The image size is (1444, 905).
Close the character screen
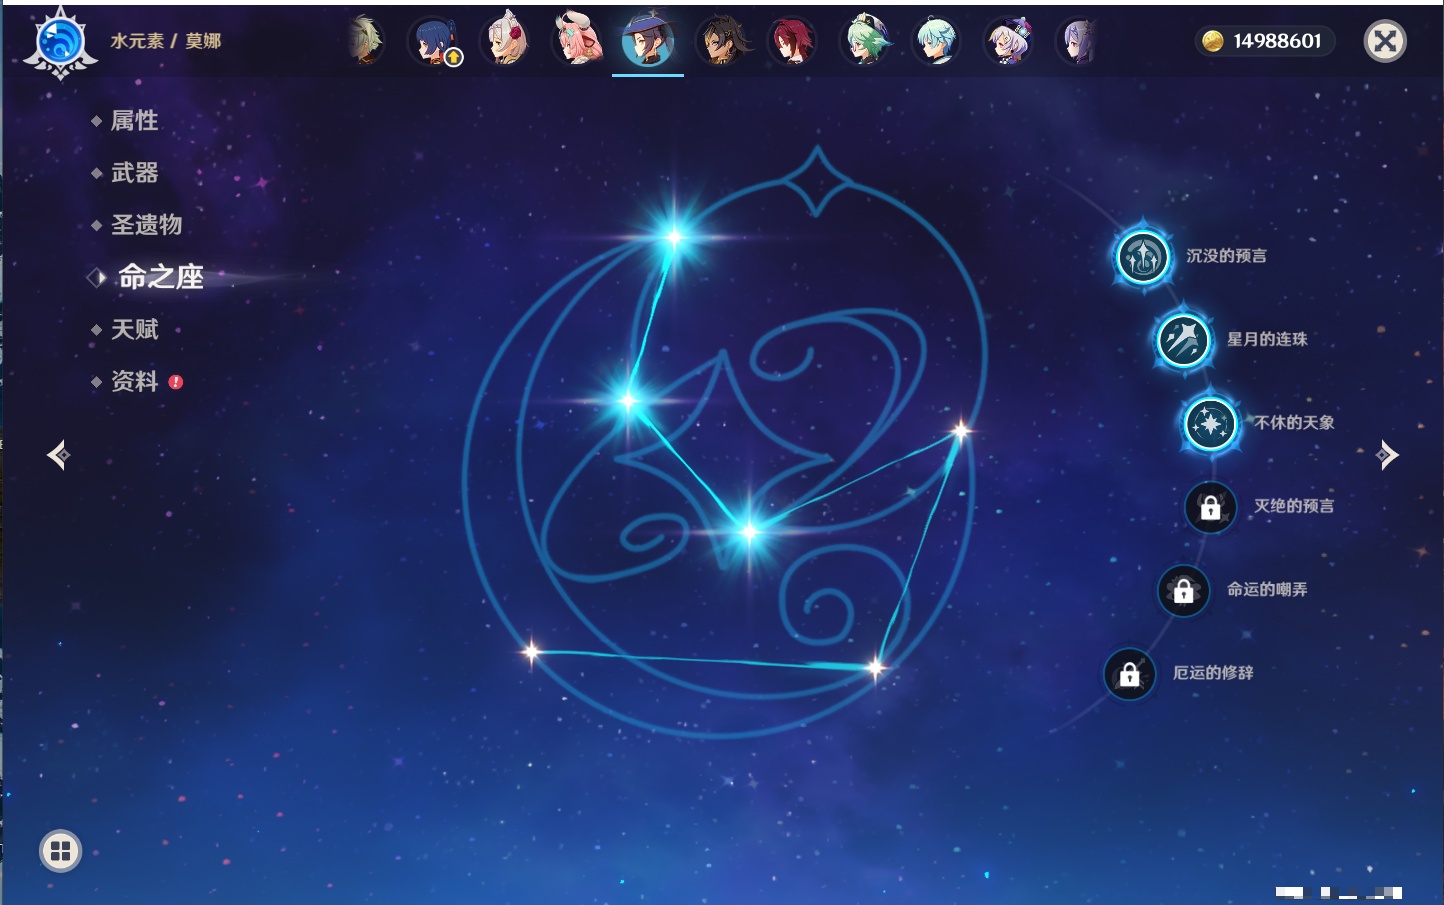pos(1385,41)
